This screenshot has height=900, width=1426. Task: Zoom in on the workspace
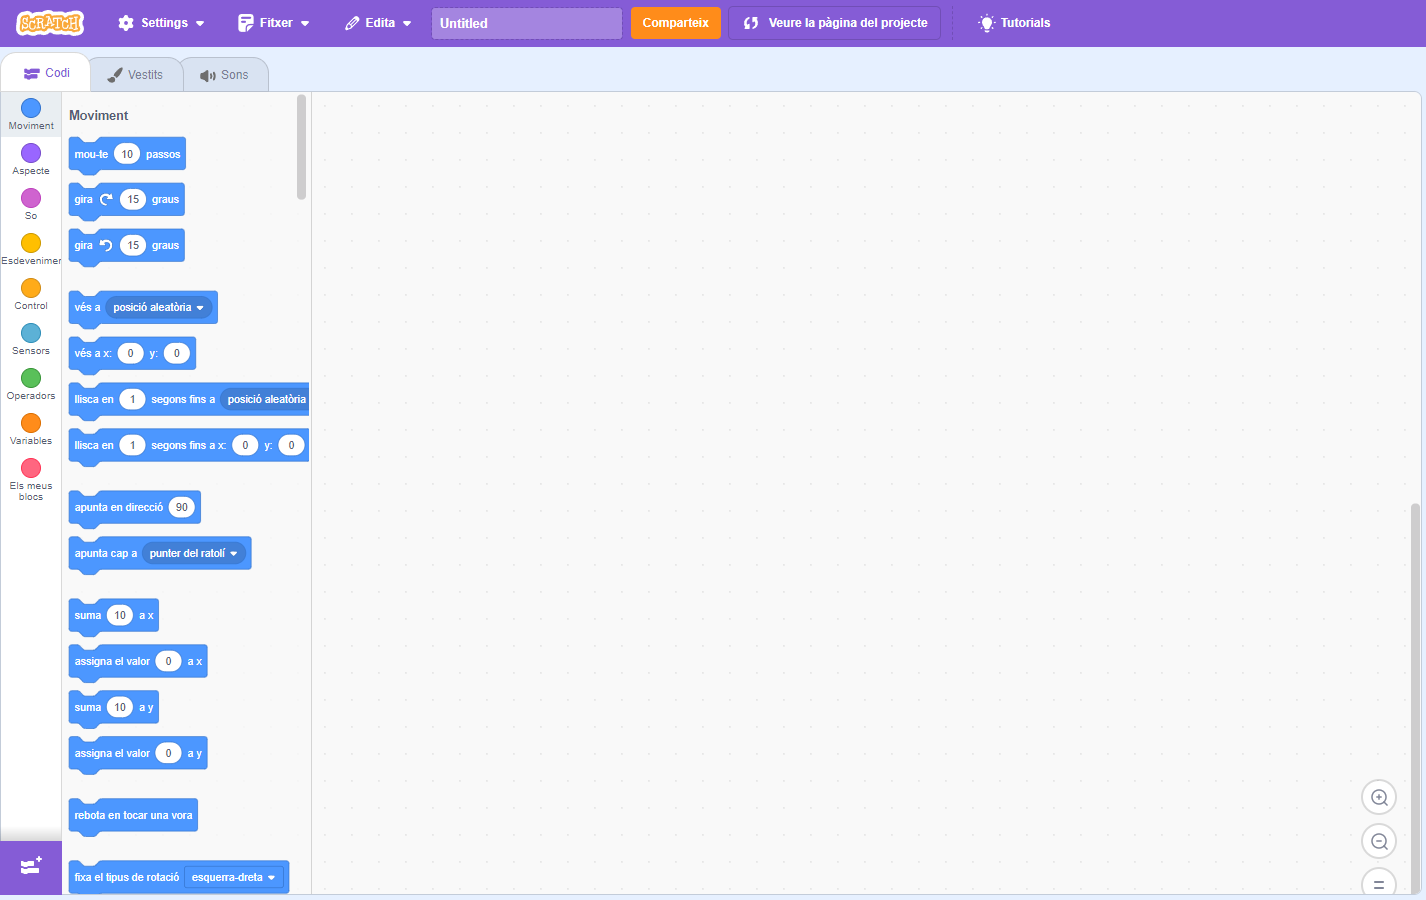(x=1379, y=797)
